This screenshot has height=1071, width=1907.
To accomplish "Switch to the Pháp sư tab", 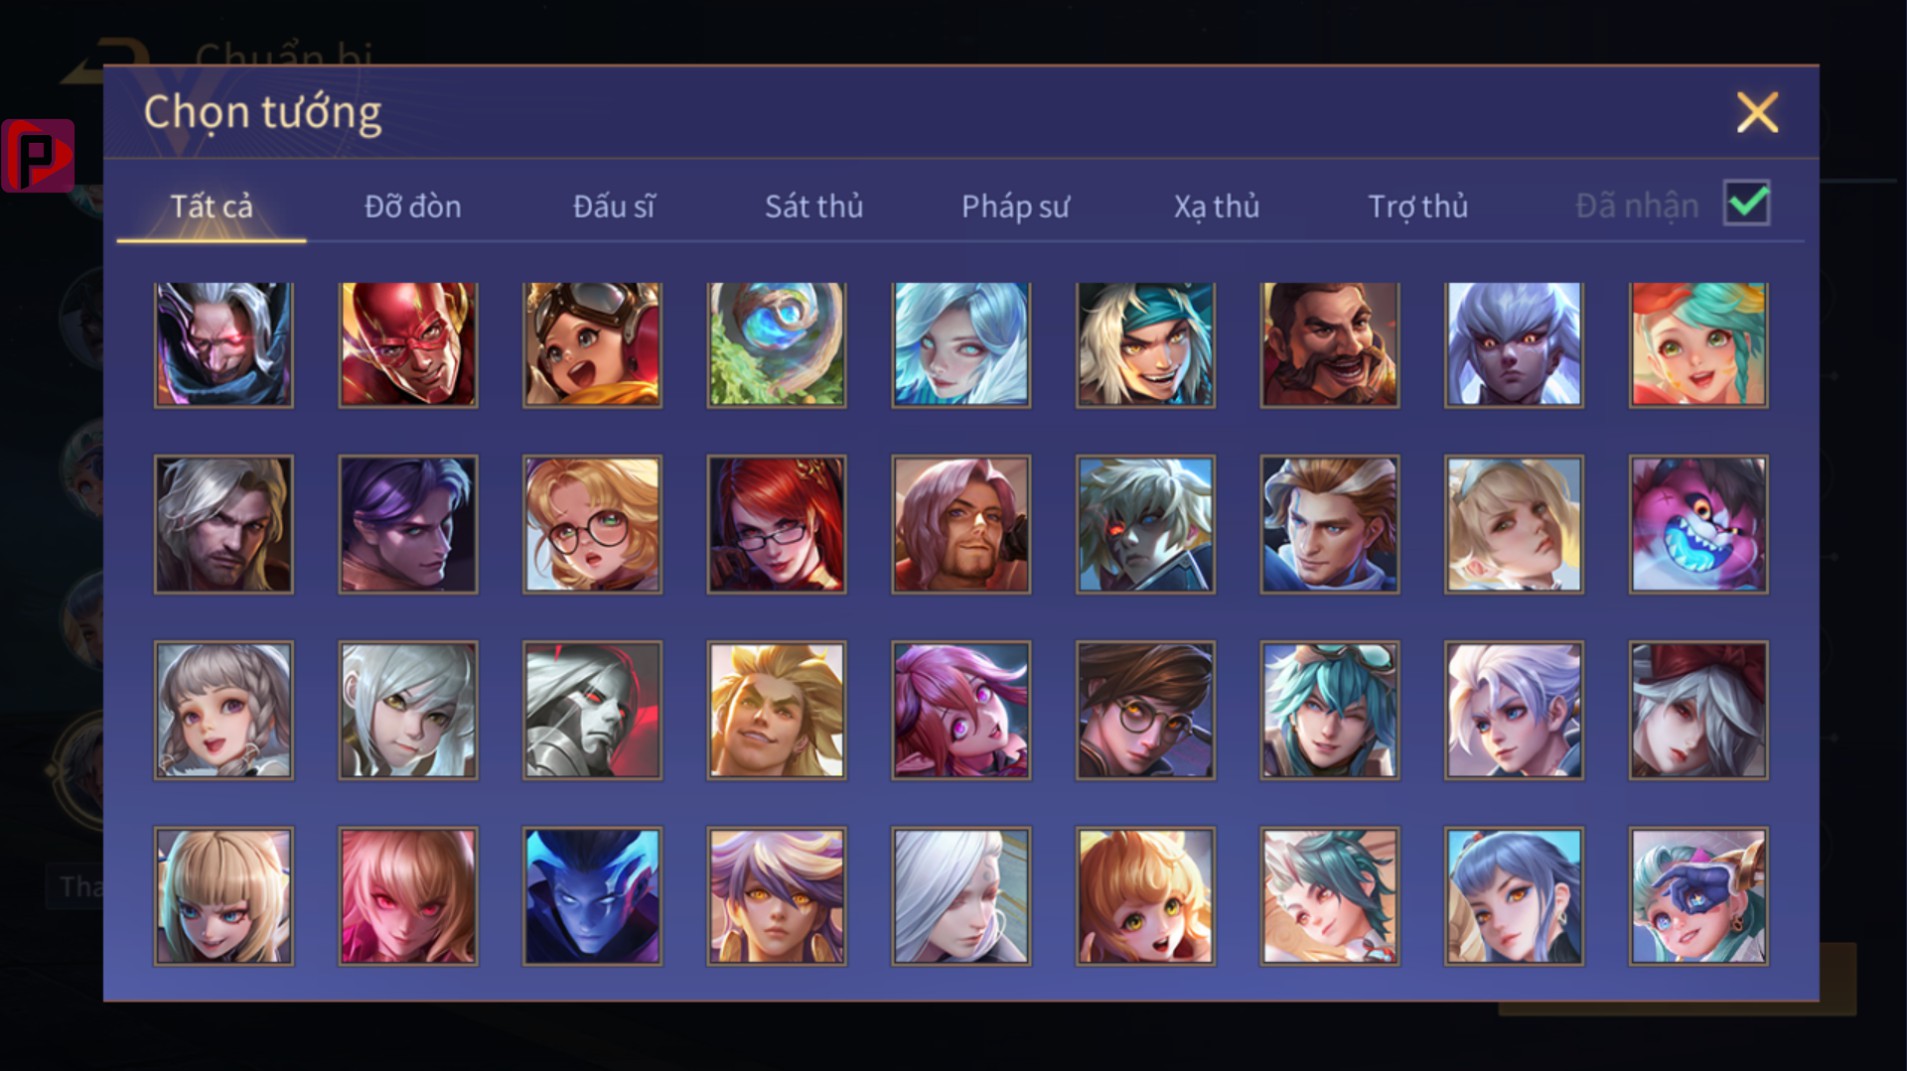I will (x=1015, y=206).
